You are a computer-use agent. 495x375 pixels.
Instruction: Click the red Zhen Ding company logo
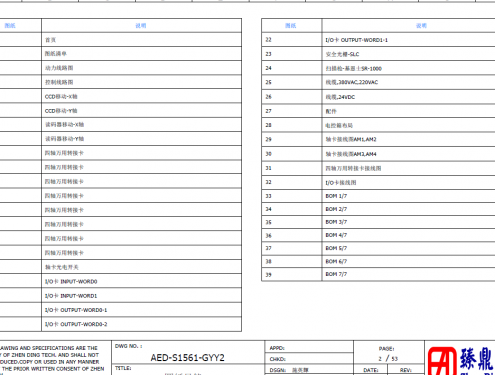point(442,361)
